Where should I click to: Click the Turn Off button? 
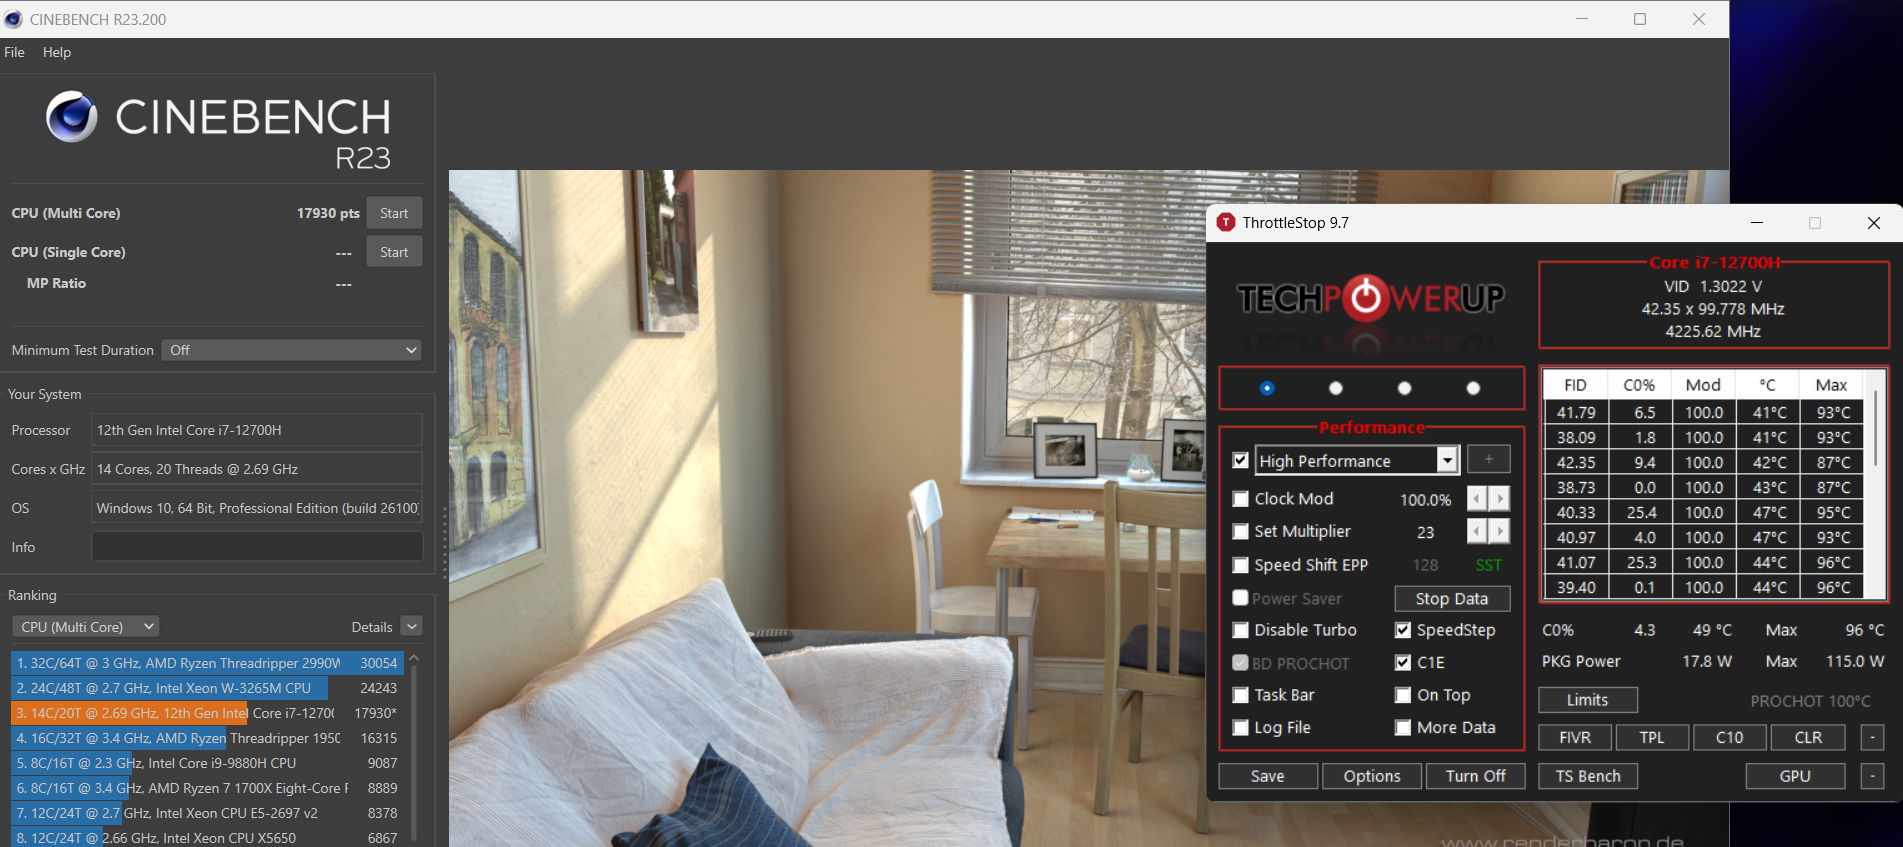click(1476, 776)
